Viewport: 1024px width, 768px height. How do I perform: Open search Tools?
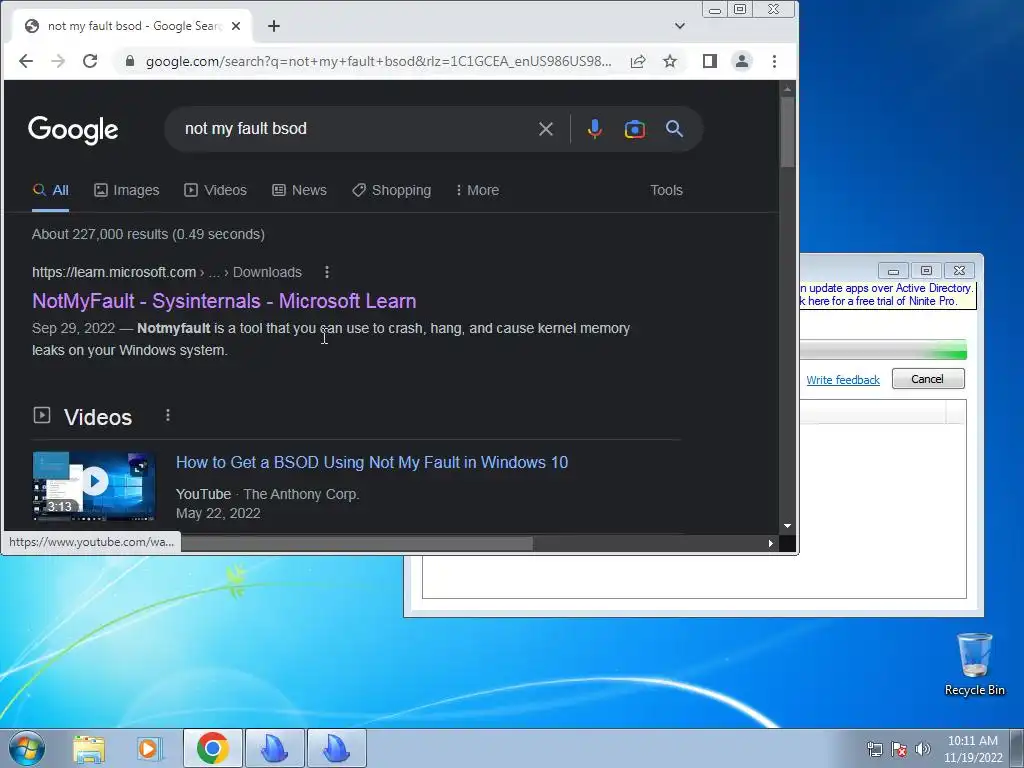[666, 190]
